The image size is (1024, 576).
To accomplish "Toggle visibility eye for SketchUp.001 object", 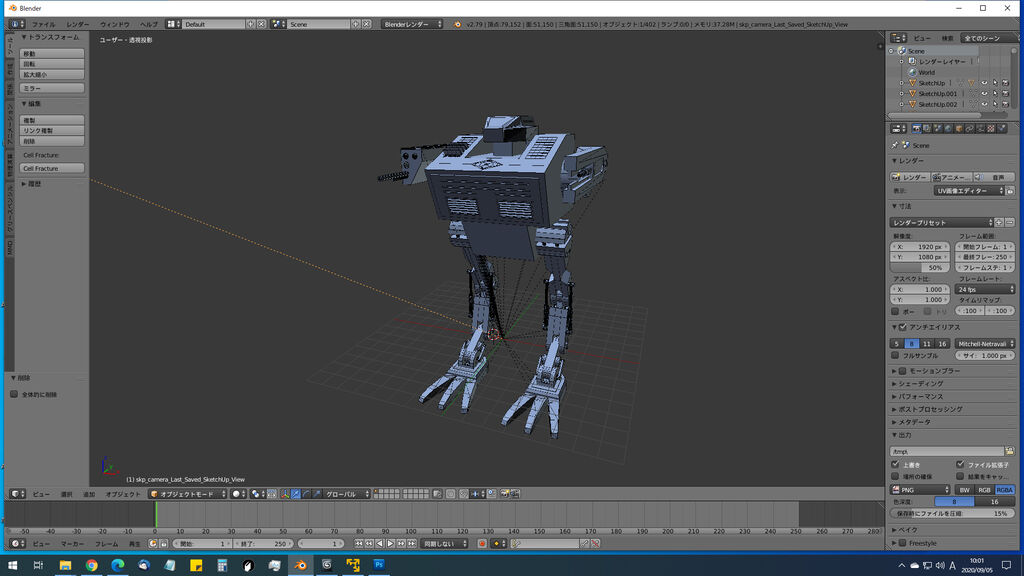I will pos(984,94).
